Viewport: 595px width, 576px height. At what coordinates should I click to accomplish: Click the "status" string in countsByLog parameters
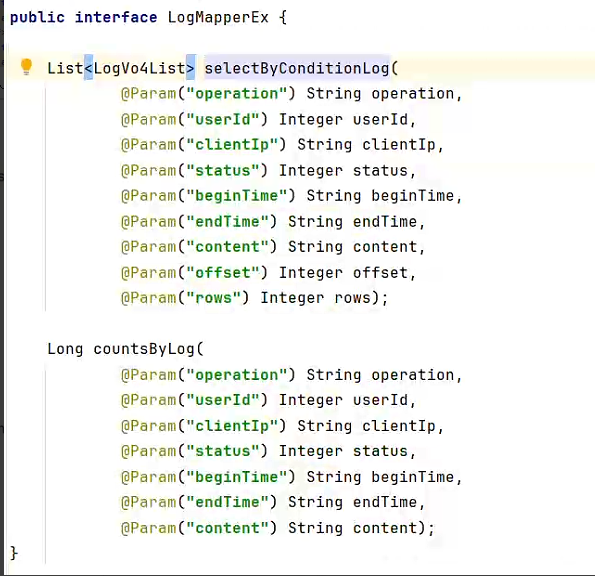[223, 451]
